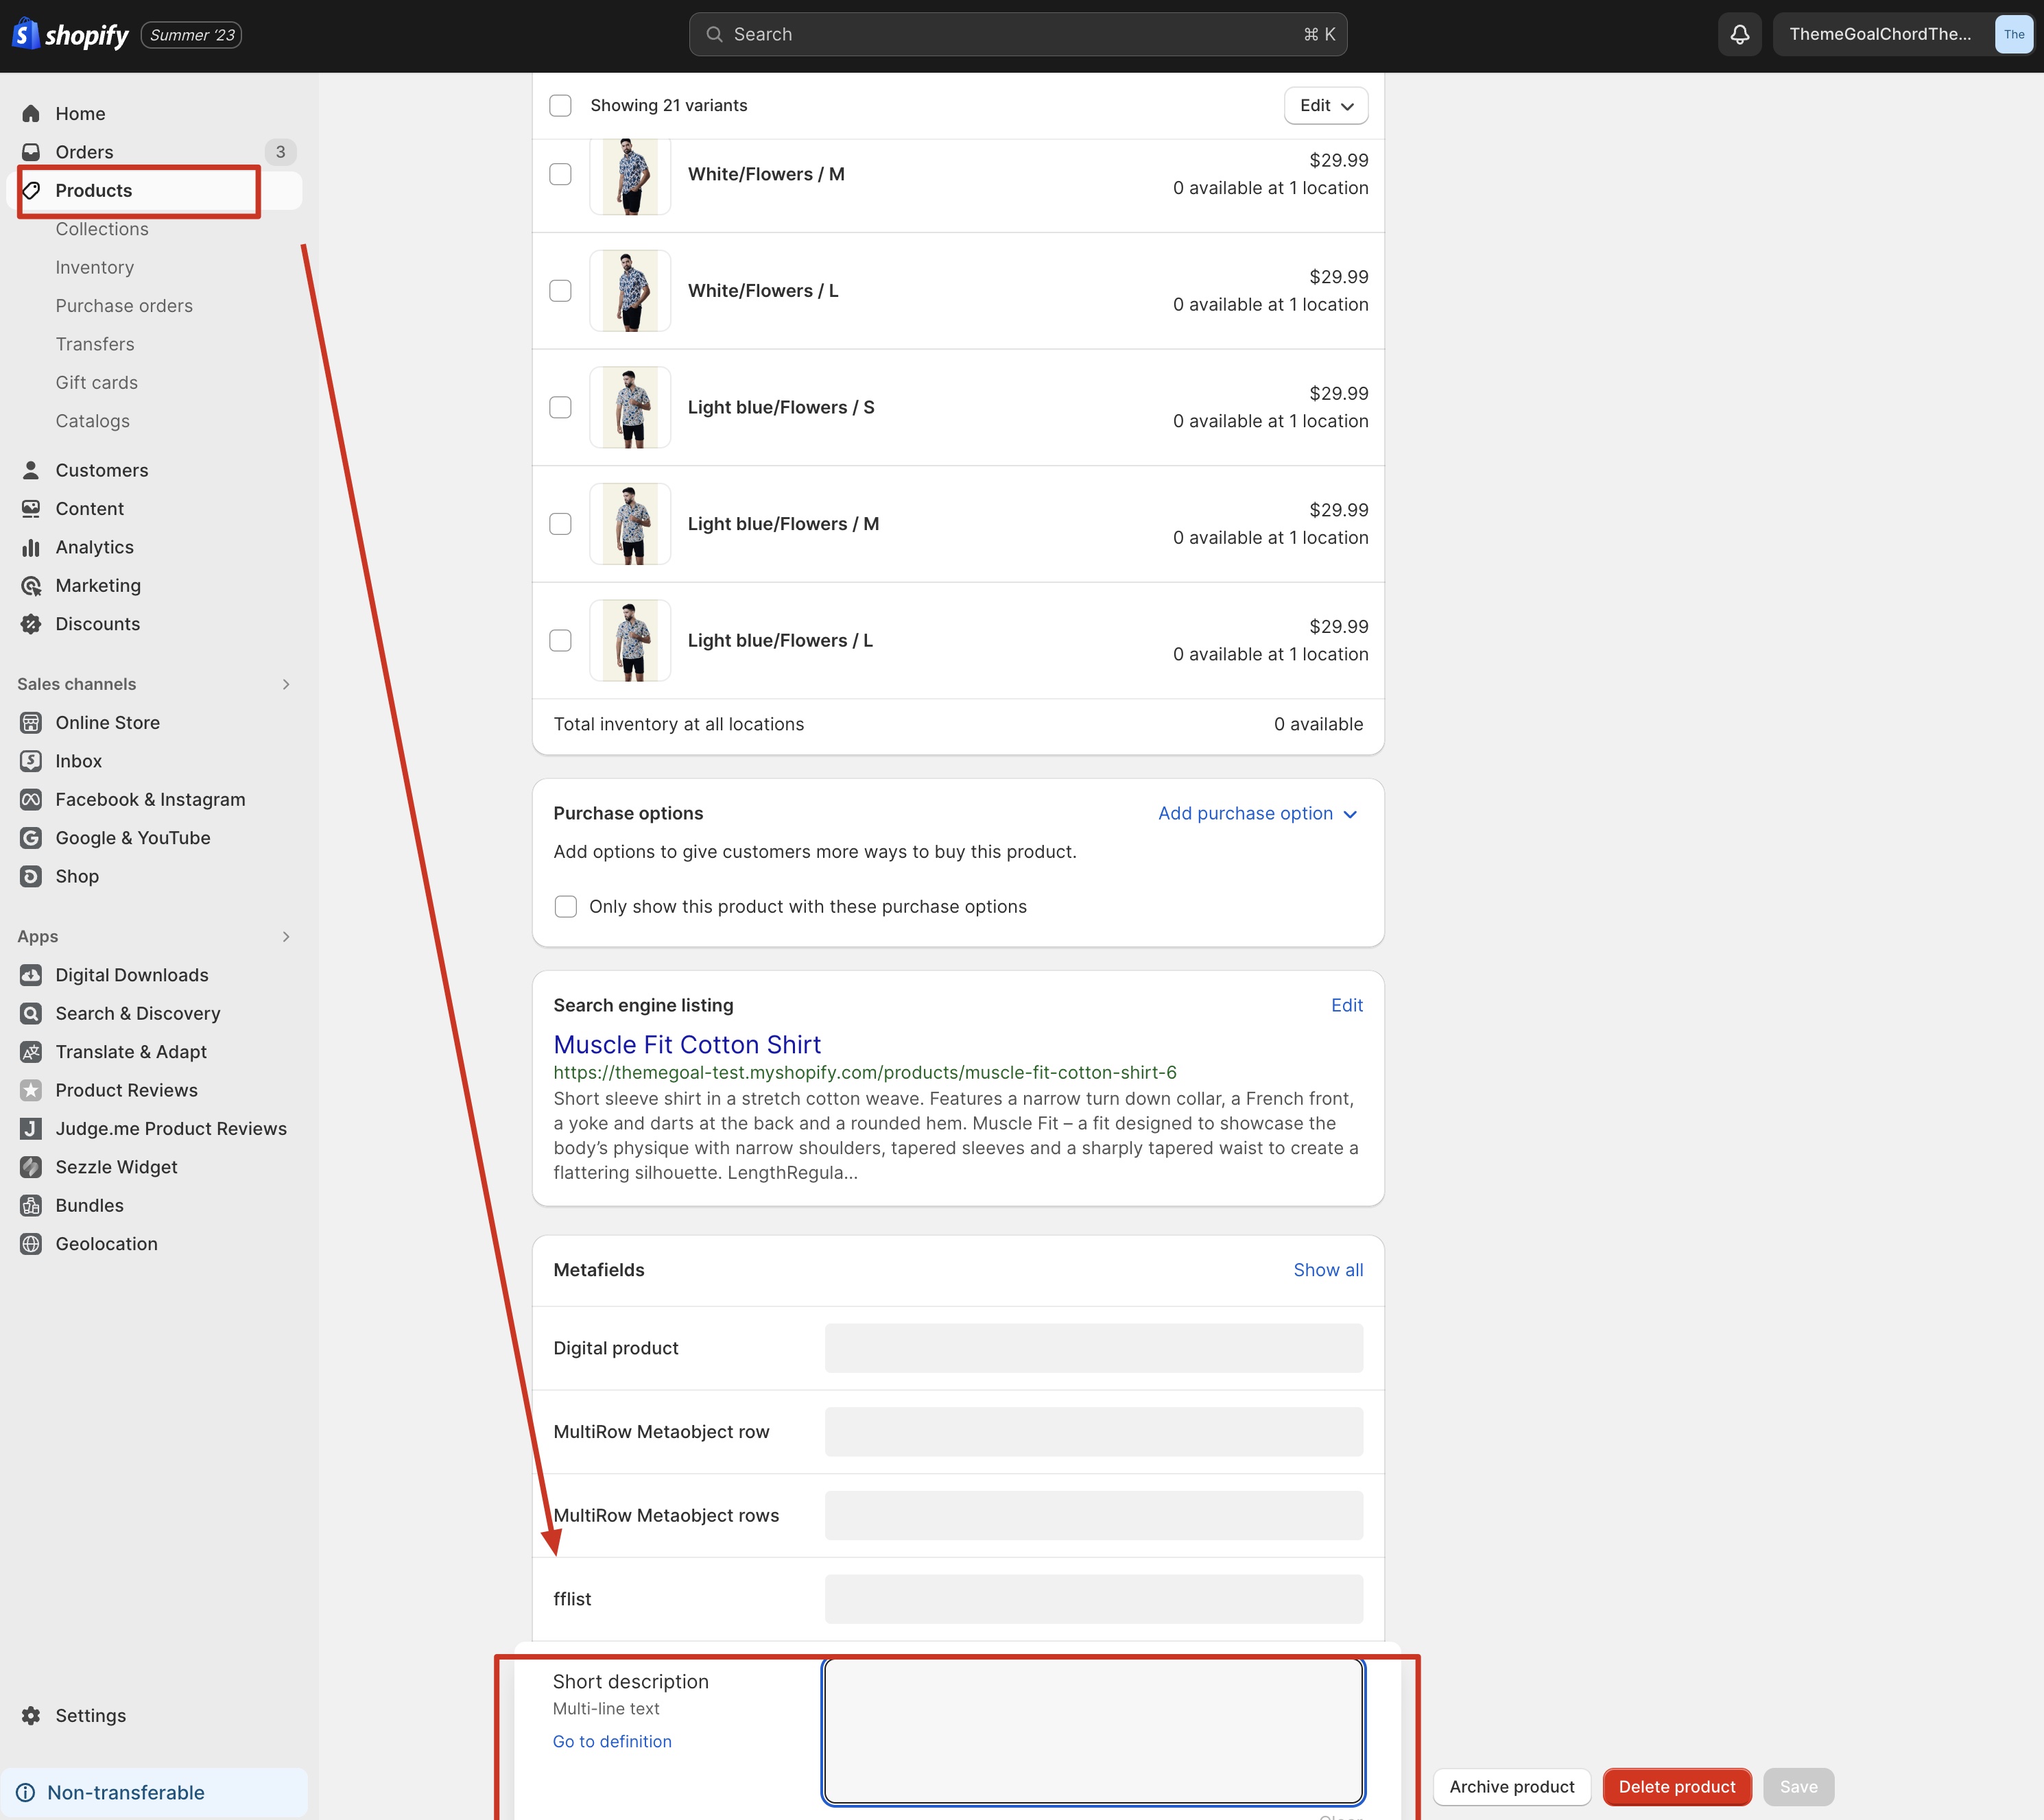
Task: Check the Light blue/Flowers / M variant
Action: pyautogui.click(x=560, y=524)
